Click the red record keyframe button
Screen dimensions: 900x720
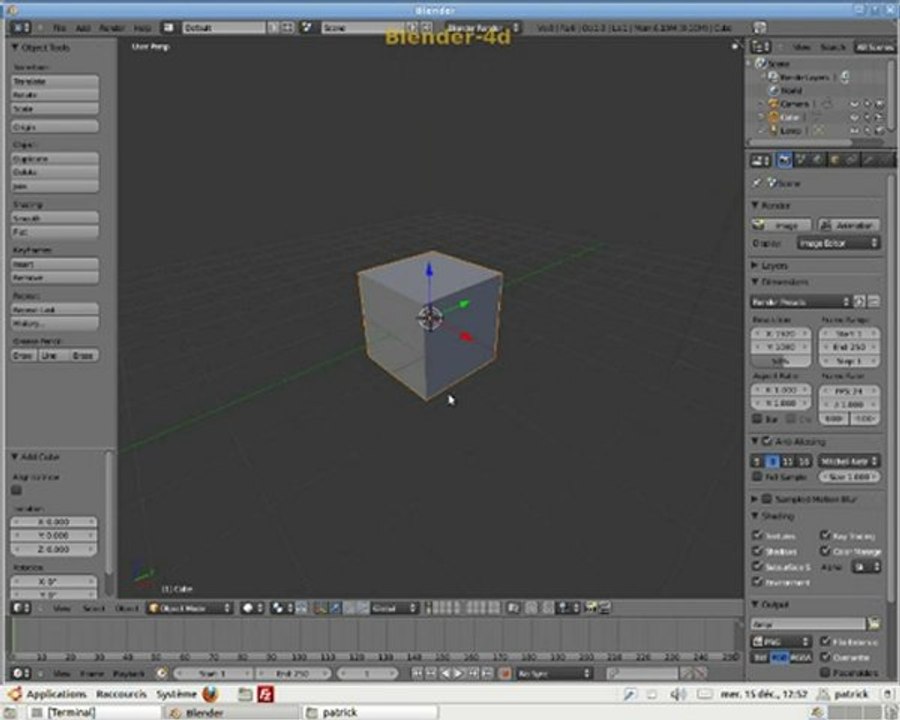pos(505,673)
